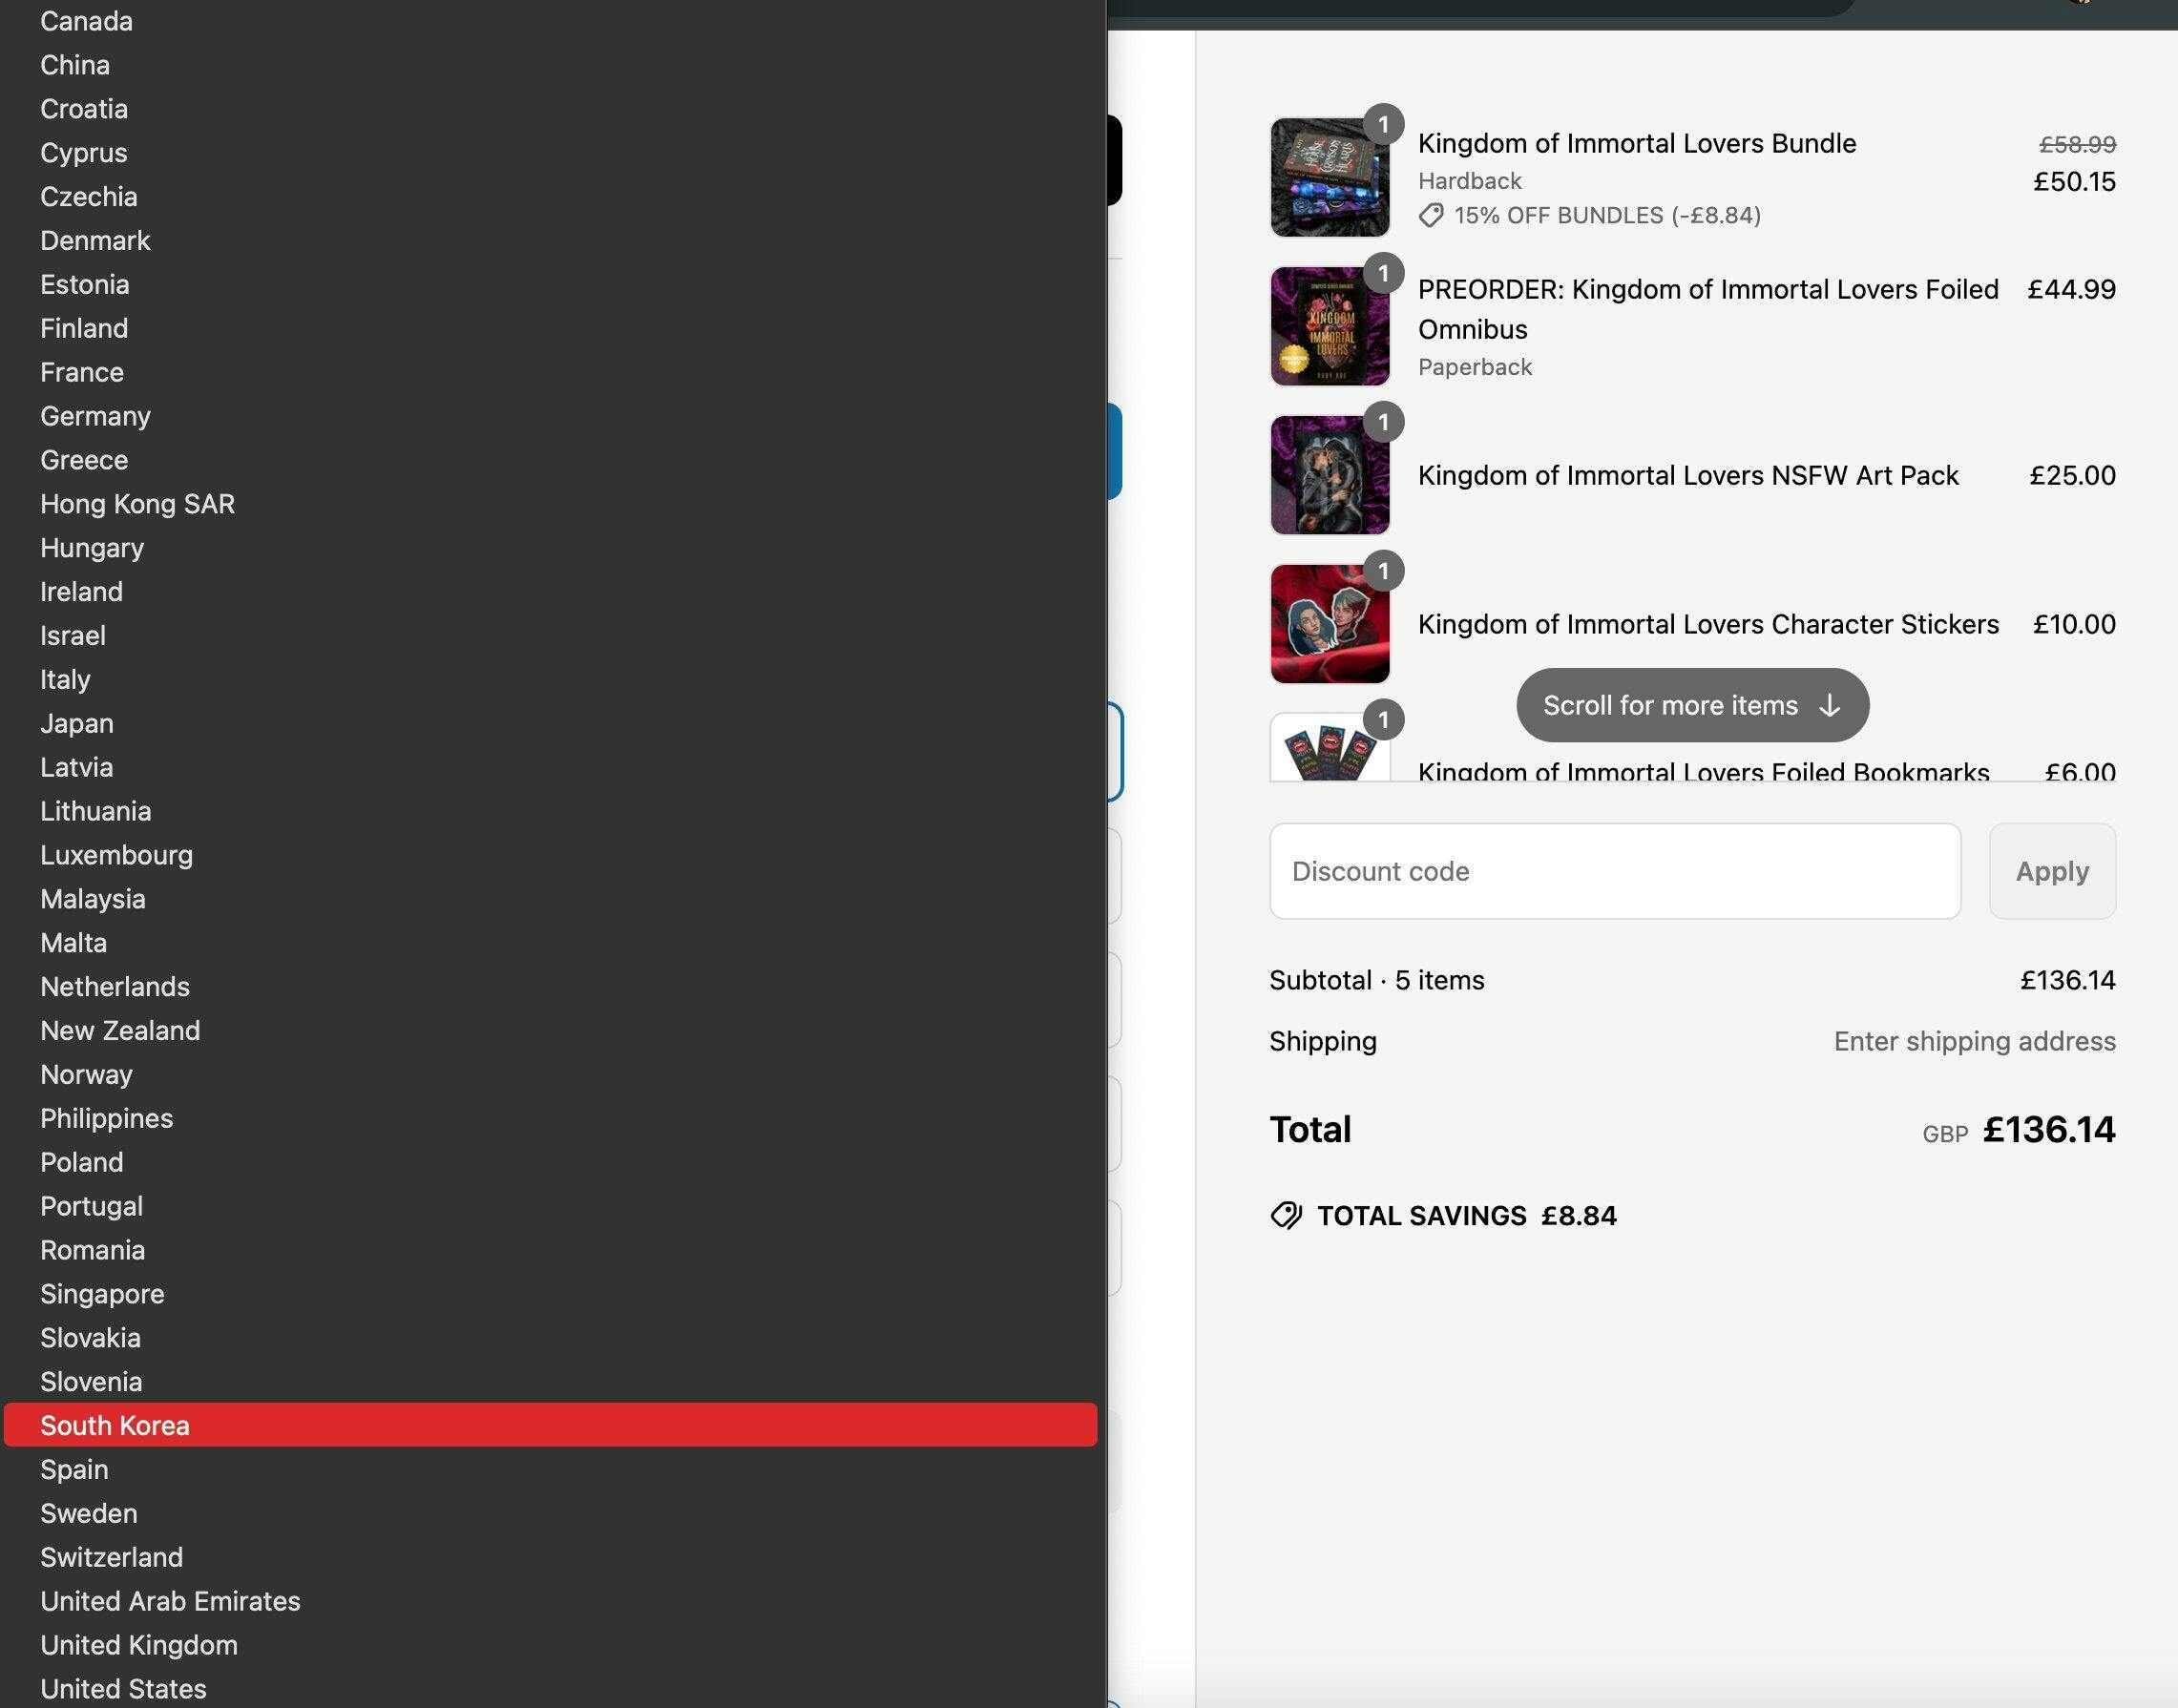Click the down arrow in Scroll for more items
The height and width of the screenshot is (1708, 2178).
pos(1829,706)
